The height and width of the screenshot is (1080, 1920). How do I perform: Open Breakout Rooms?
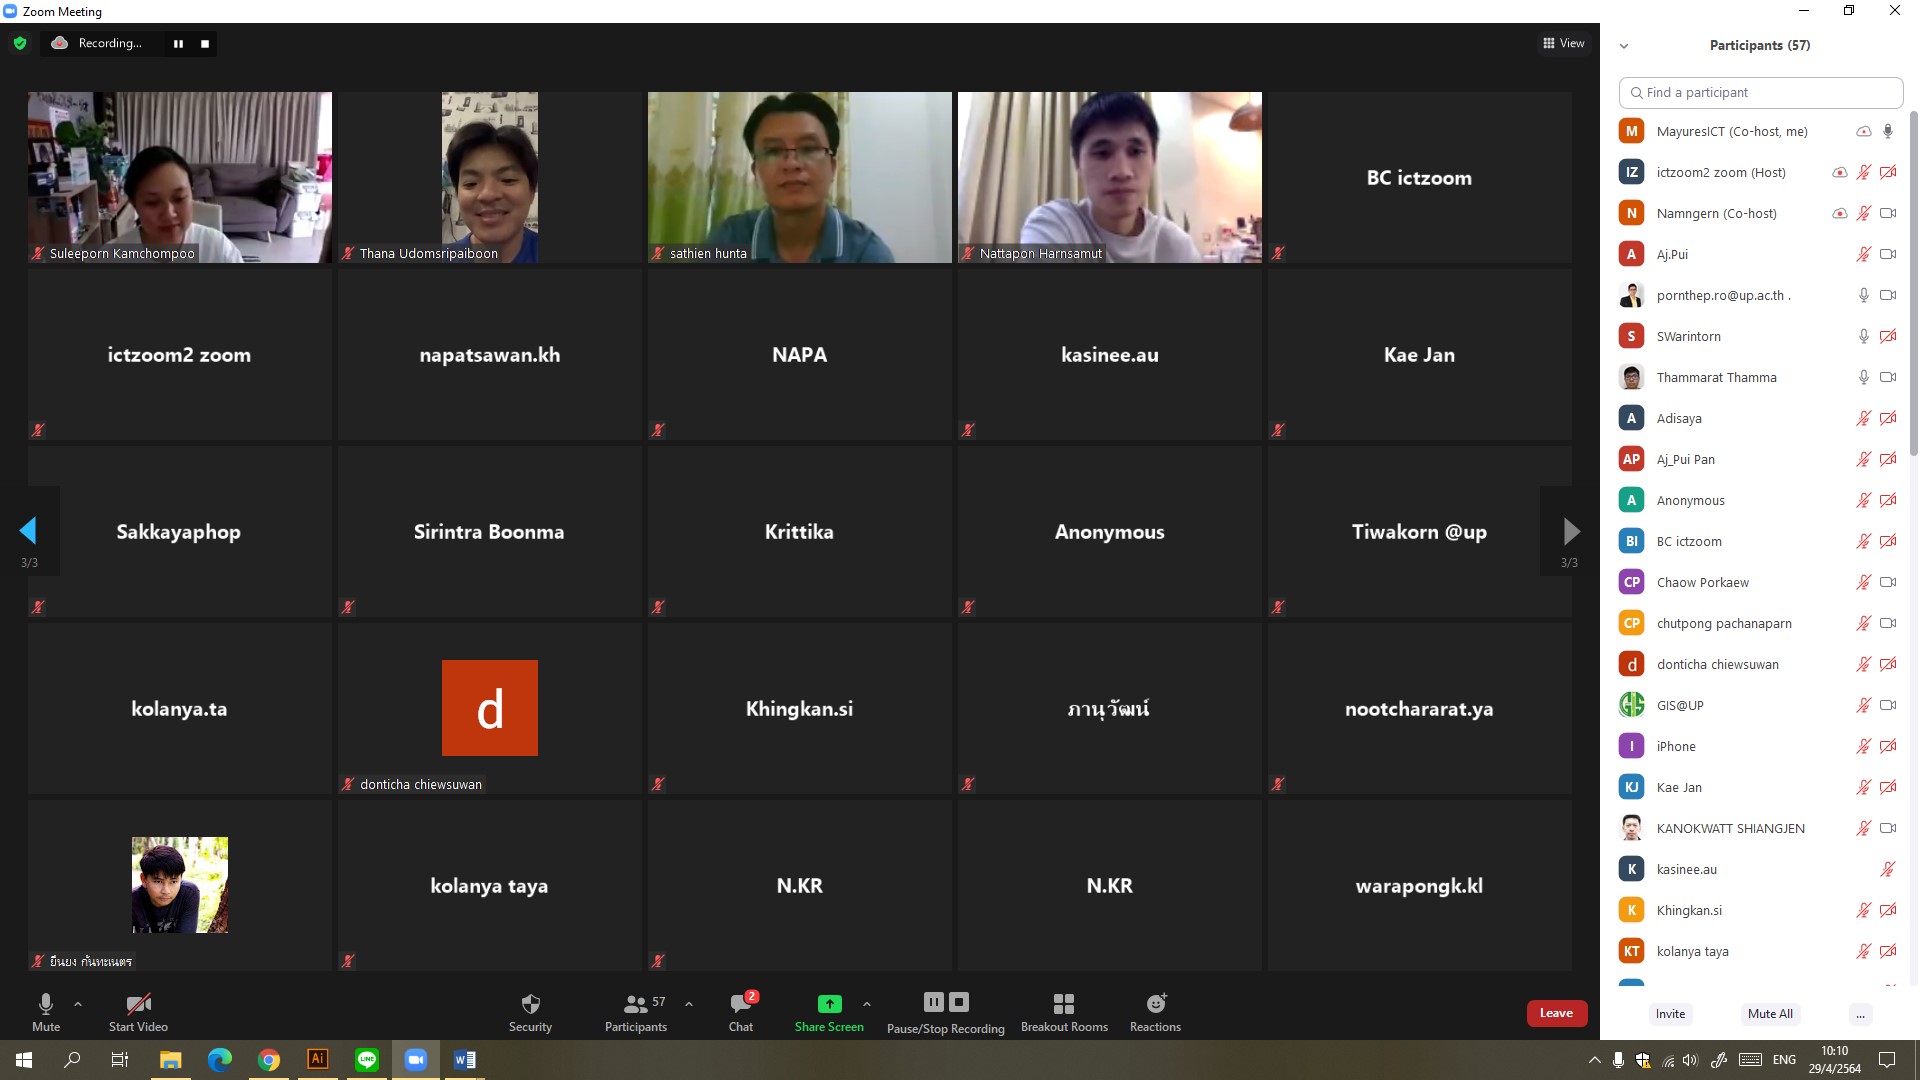click(1064, 1012)
